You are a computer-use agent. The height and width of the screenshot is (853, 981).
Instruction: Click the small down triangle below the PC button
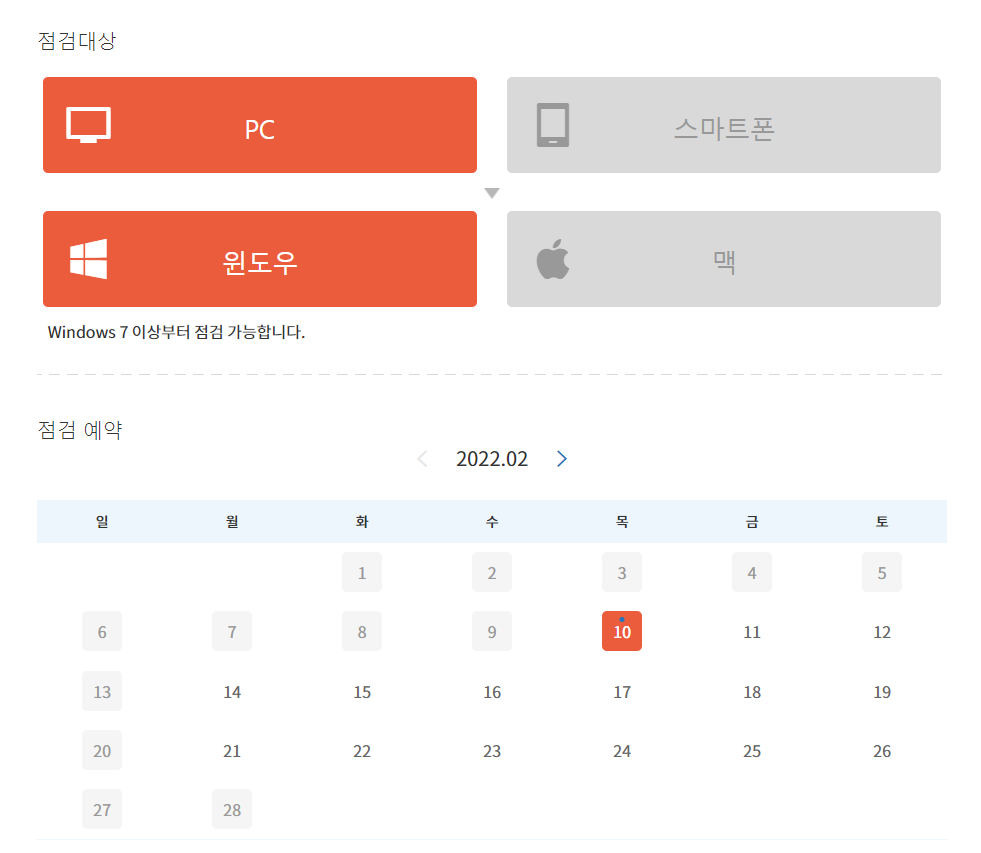[x=491, y=192]
